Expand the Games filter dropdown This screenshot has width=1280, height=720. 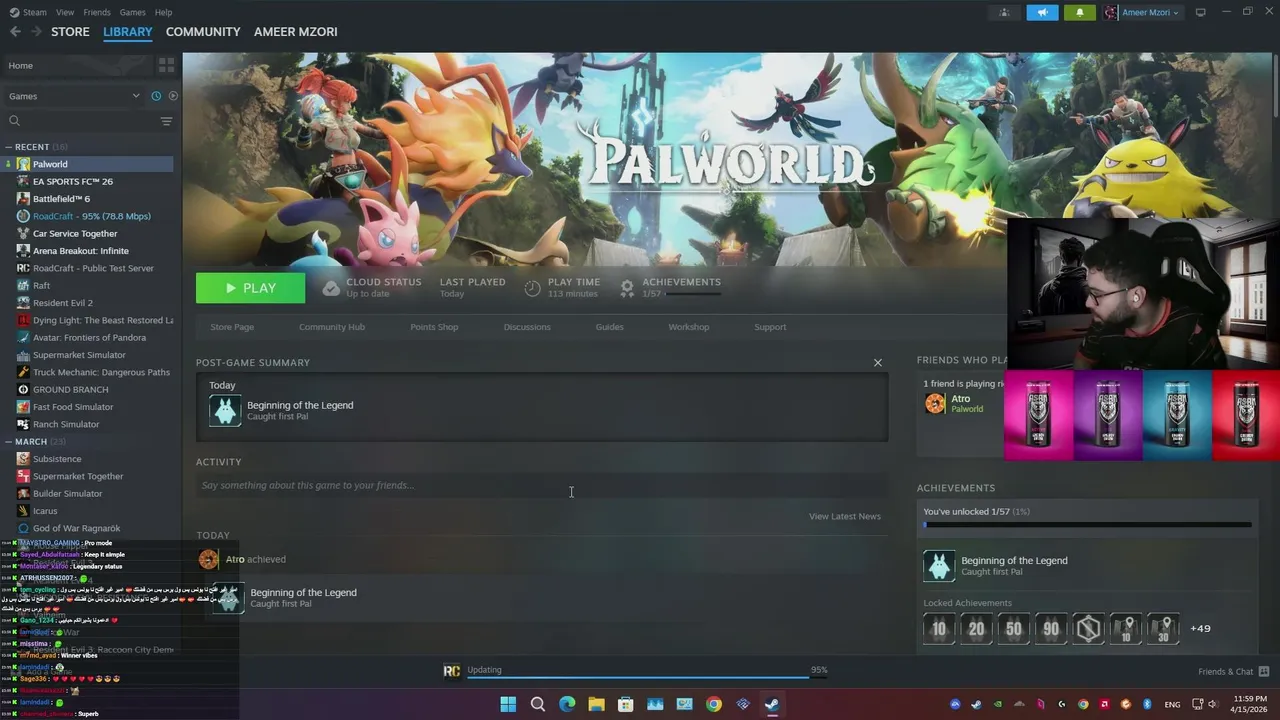[73, 96]
